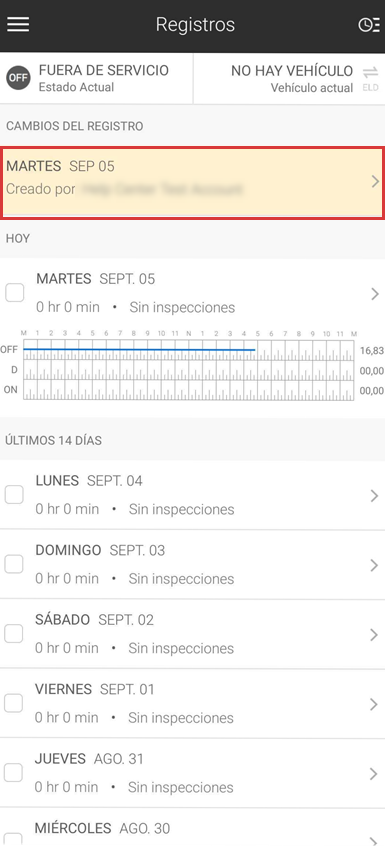Check the MARTES SEPT. 05 checkbox
Viewport: 385px width, 847px height.
15,293
